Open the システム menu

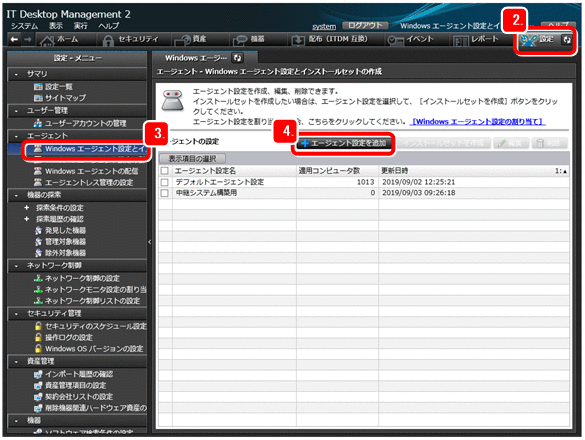[24, 26]
